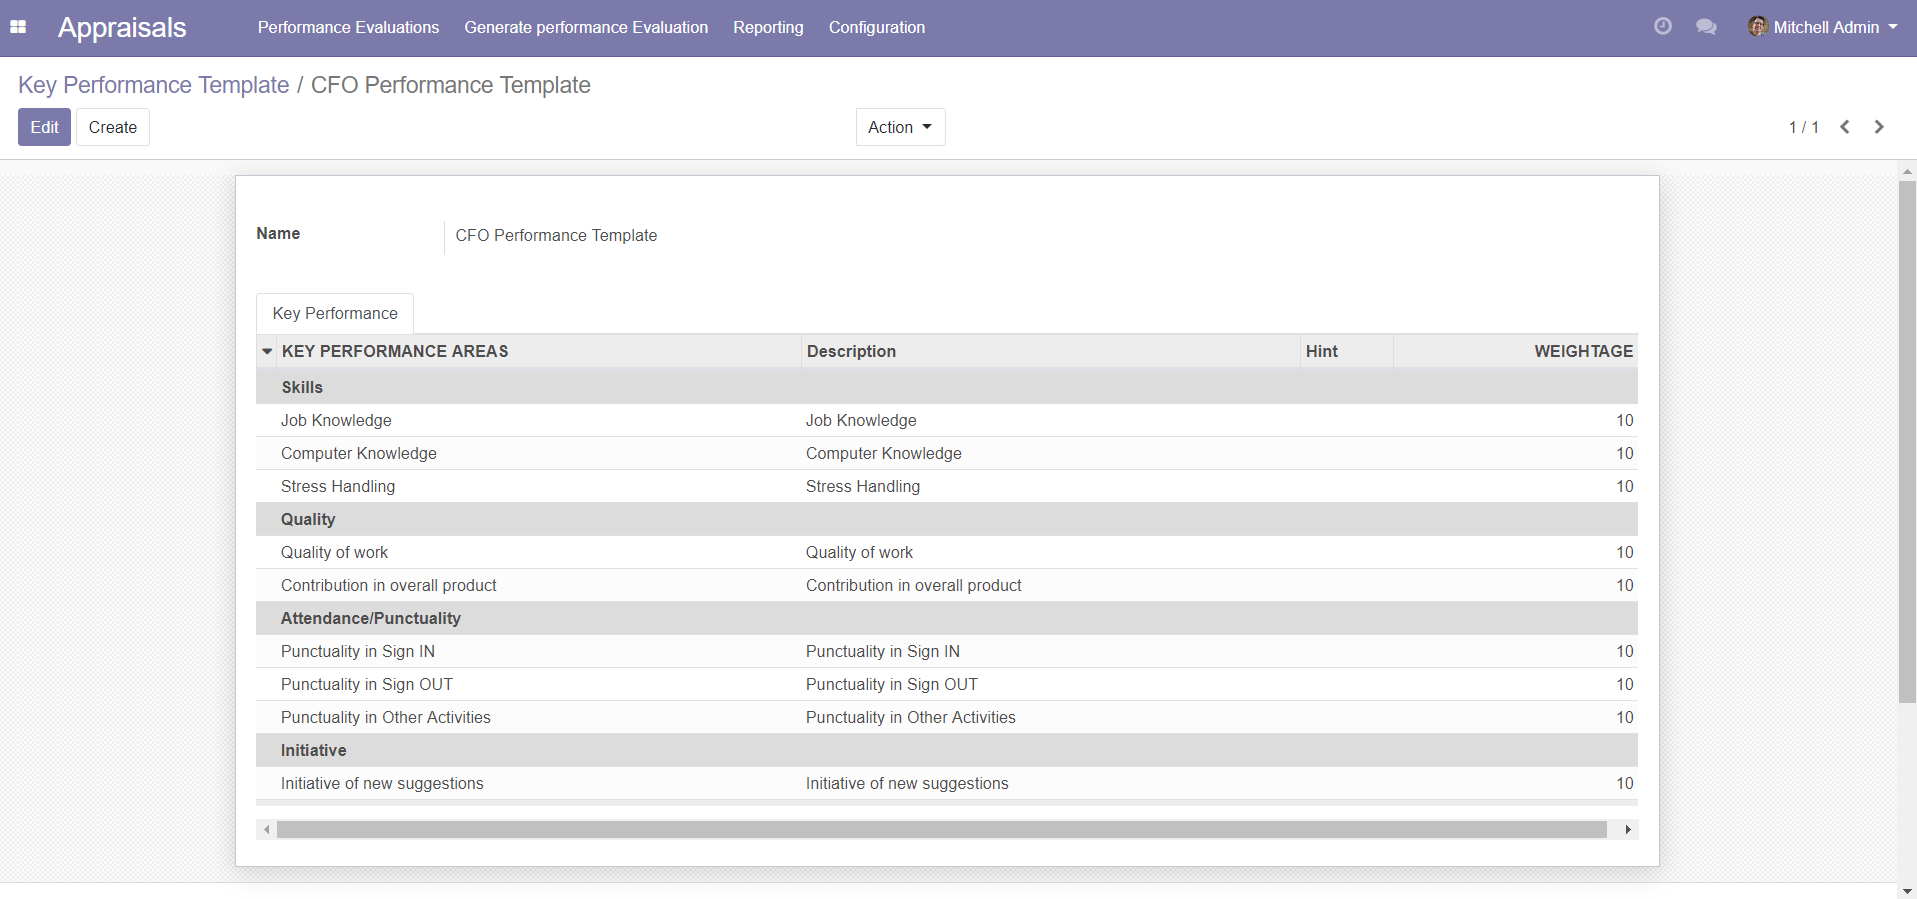Image resolution: width=1917 pixels, height=899 pixels.
Task: Open the conversations chat icon
Action: pos(1706,27)
